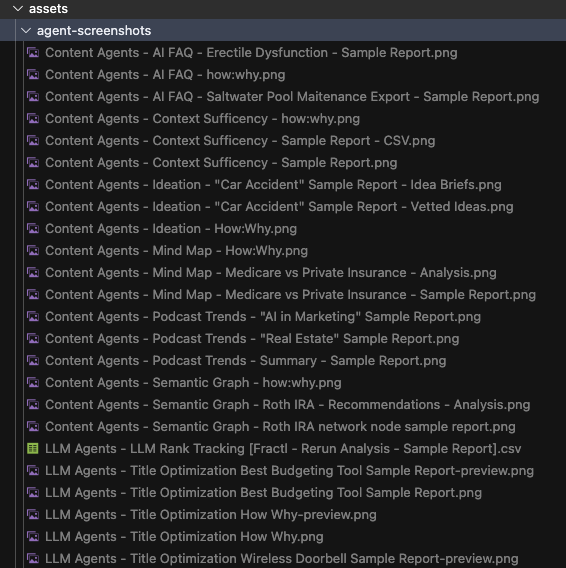
Task: Click image icon of Saltwater Pool Maitenance Export file
Action: pyautogui.click(x=33, y=97)
